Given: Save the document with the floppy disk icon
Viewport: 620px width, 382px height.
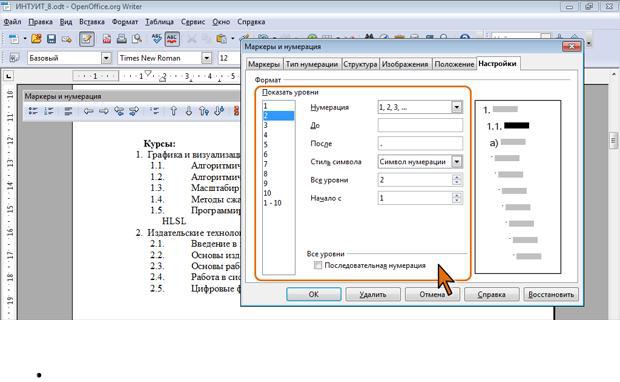Looking at the screenshot, I should (x=51, y=39).
